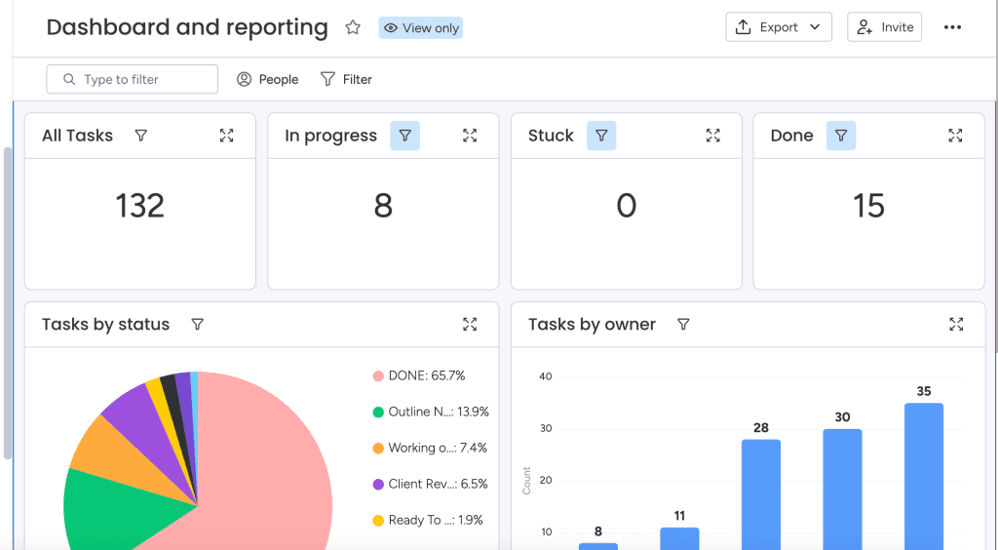Image resolution: width=998 pixels, height=550 pixels.
Task: Click the Done widget title
Action: pos(792,136)
